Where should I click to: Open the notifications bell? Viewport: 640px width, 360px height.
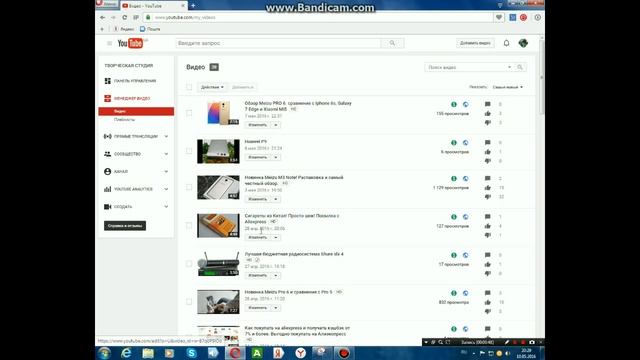(x=506, y=43)
